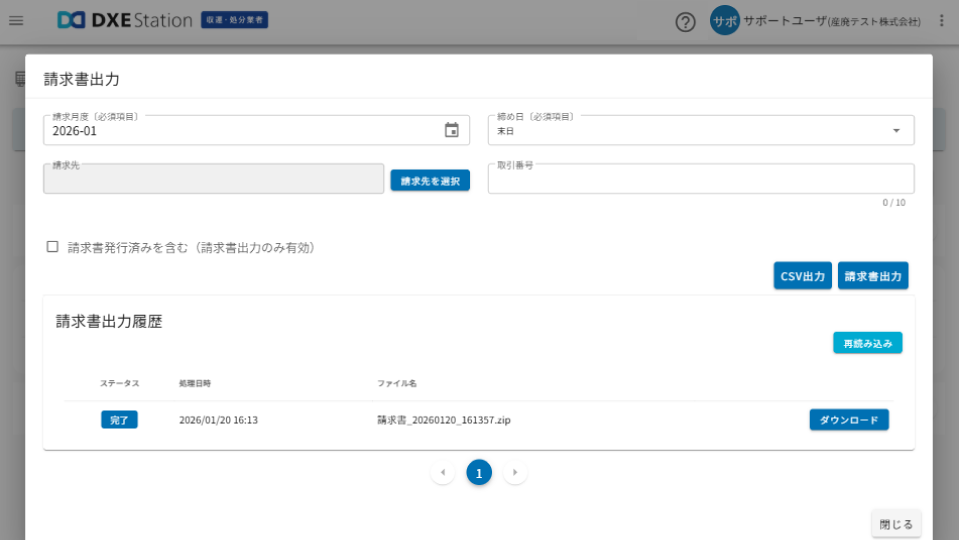The height and width of the screenshot is (540, 960).
Task: Click the 請求書出力 button
Action: click(873, 276)
